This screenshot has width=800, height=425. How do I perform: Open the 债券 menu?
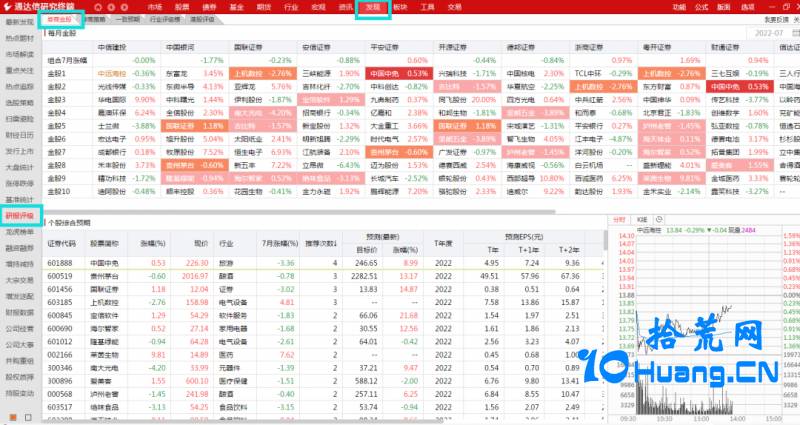[209, 7]
